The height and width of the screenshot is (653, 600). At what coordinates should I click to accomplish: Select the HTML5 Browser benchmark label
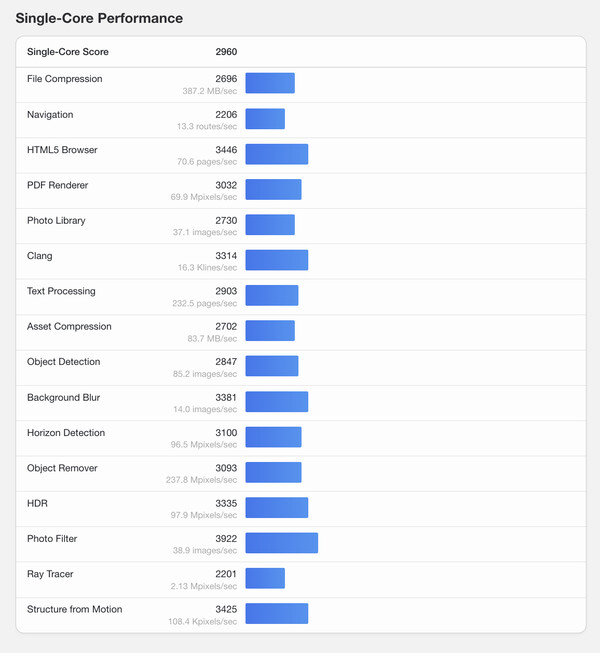pos(62,150)
